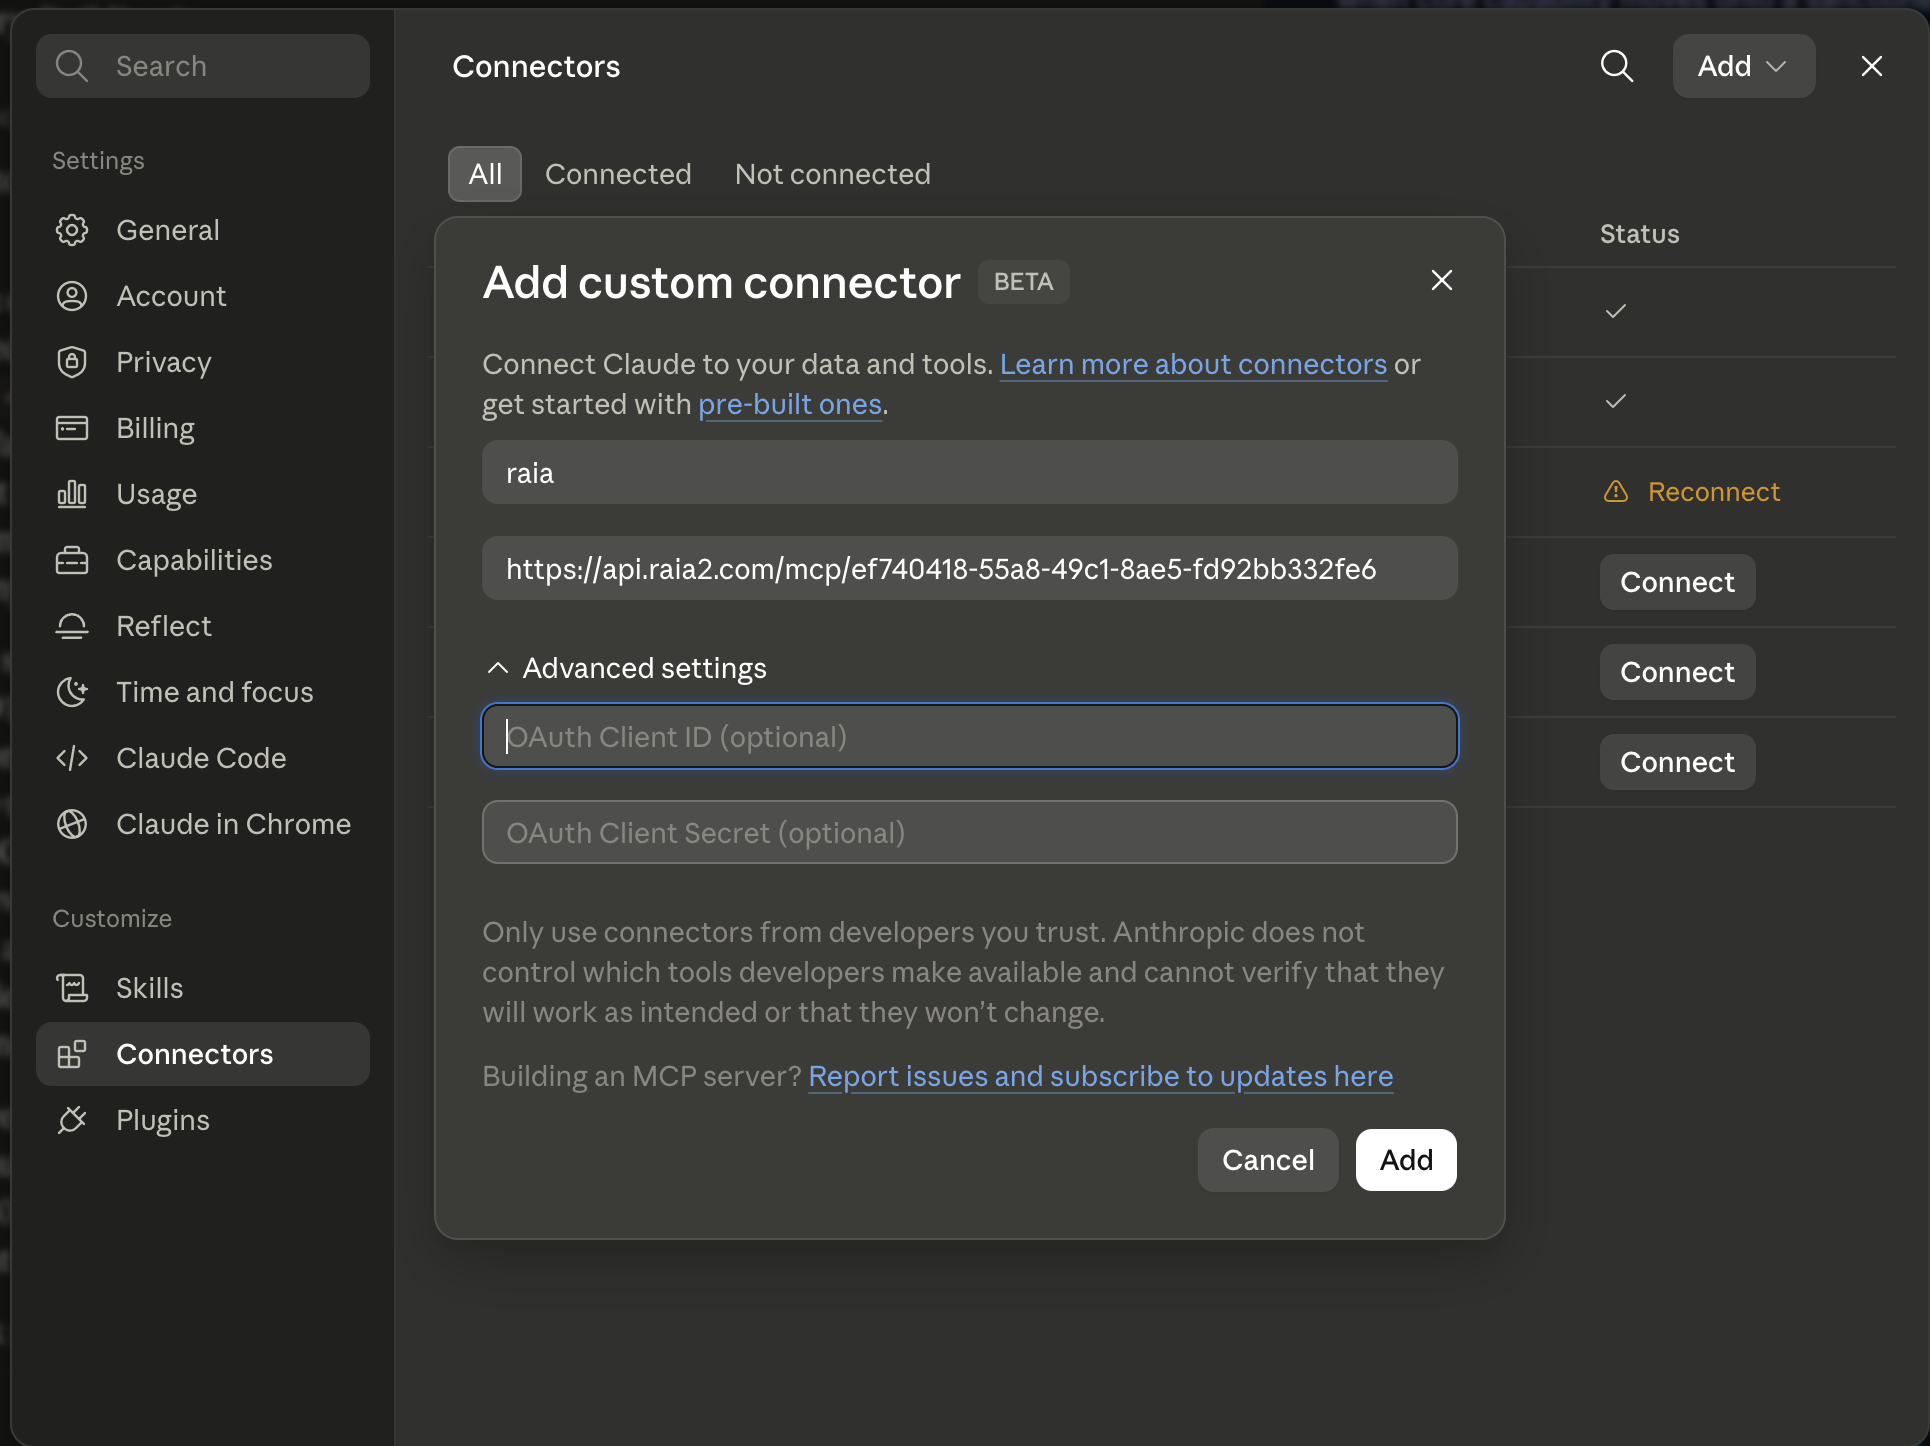
Task: Focus the connector URL field
Action: pyautogui.click(x=970, y=568)
